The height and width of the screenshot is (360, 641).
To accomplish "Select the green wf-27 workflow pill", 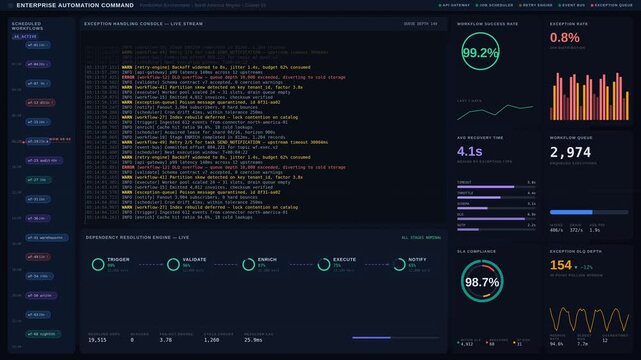I will (38, 180).
